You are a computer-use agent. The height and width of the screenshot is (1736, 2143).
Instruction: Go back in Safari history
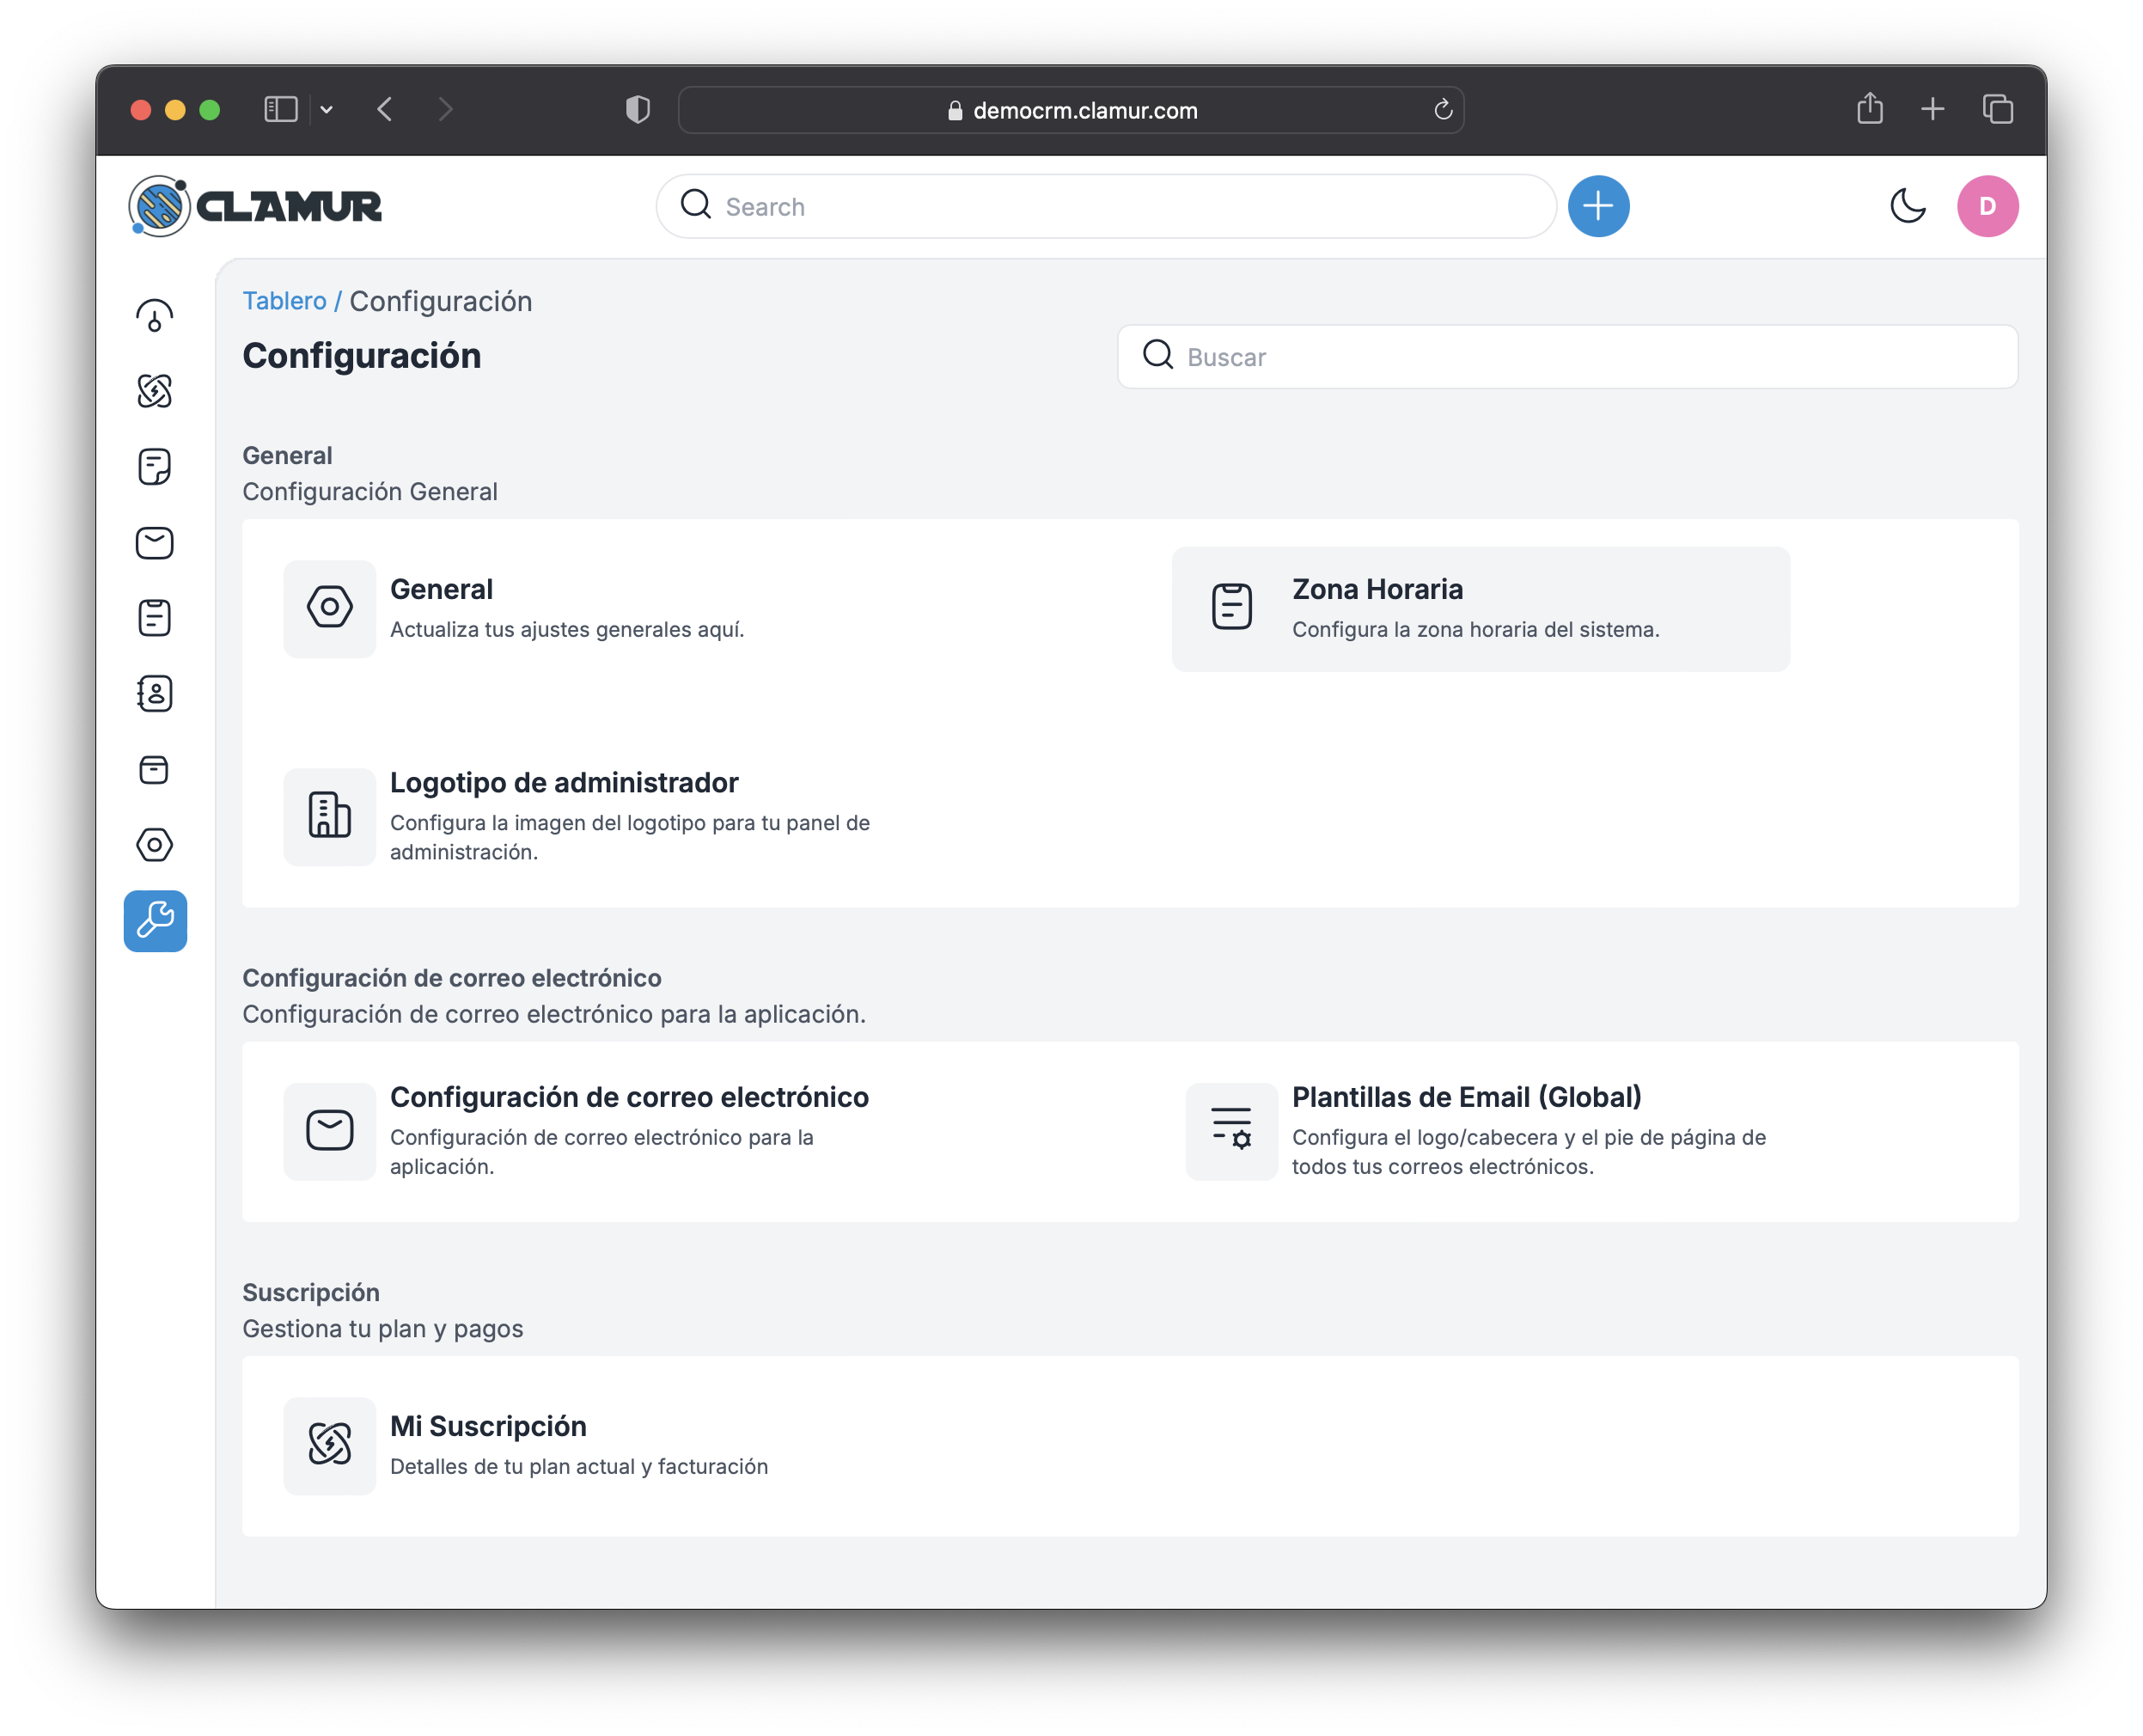(x=386, y=109)
